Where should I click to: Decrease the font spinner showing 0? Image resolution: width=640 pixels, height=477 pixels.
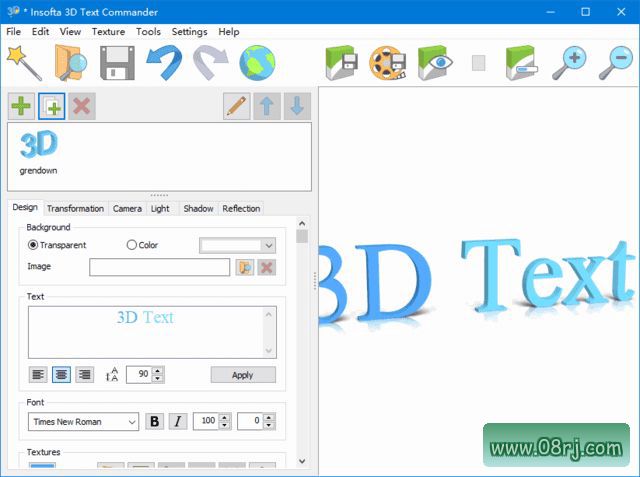(269, 426)
